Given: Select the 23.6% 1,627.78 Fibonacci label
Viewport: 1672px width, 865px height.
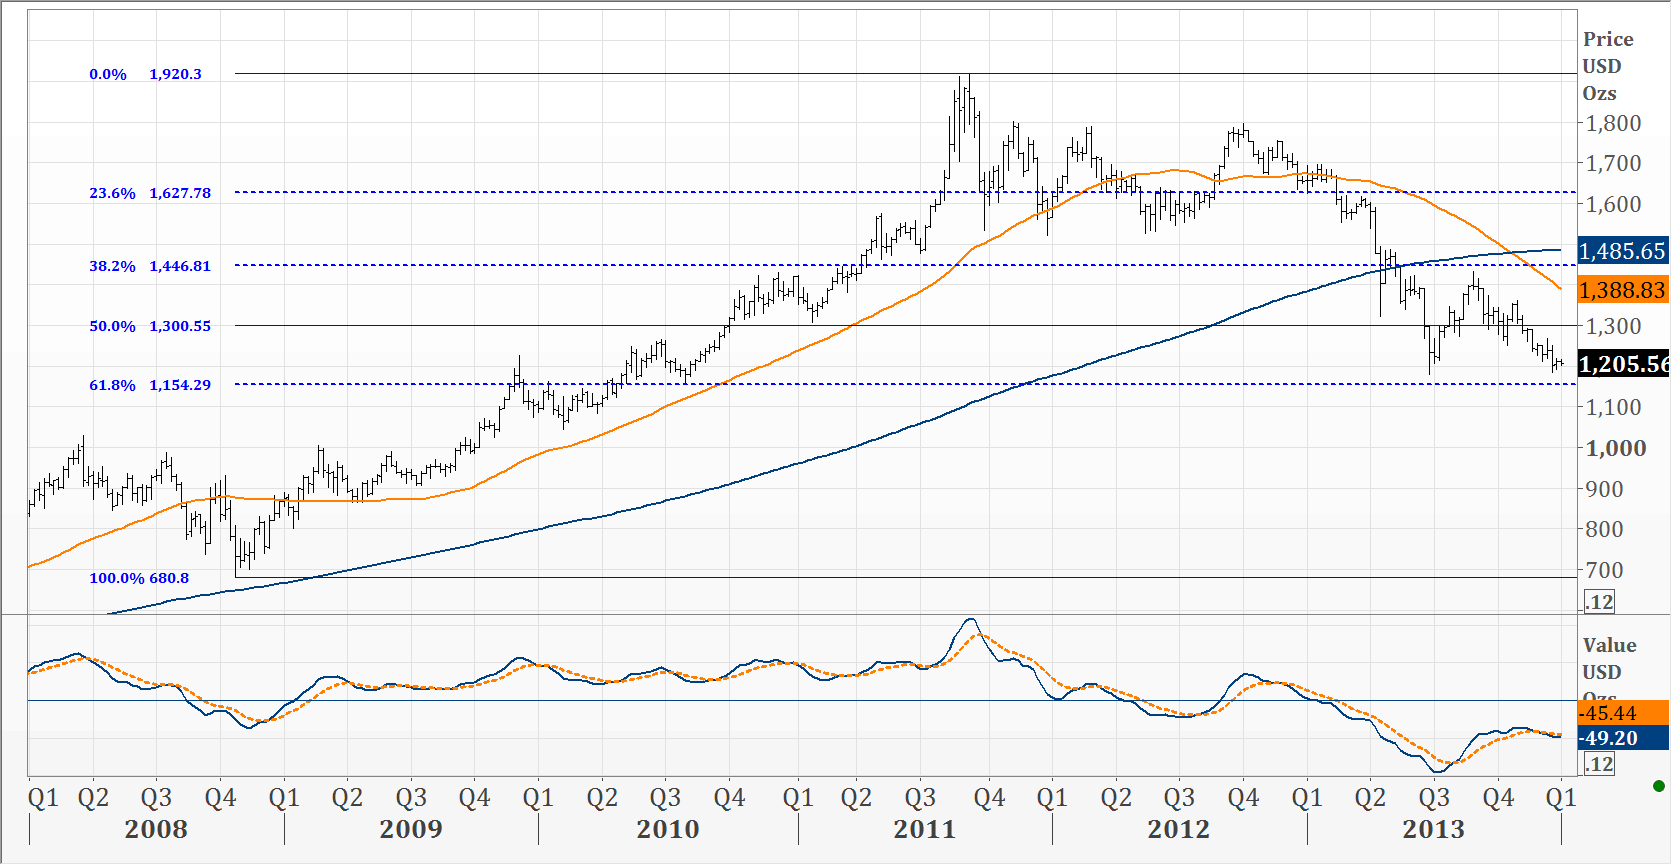Looking at the screenshot, I should (x=150, y=193).
